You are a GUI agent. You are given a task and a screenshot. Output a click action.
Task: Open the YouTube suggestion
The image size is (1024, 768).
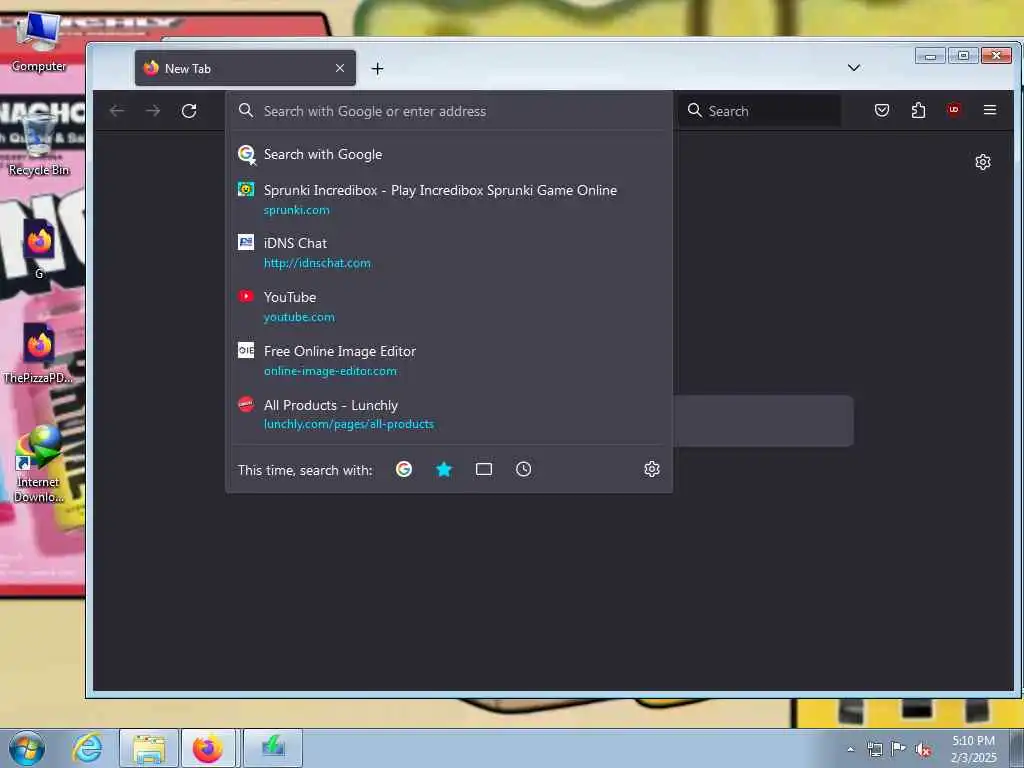[x=449, y=306]
